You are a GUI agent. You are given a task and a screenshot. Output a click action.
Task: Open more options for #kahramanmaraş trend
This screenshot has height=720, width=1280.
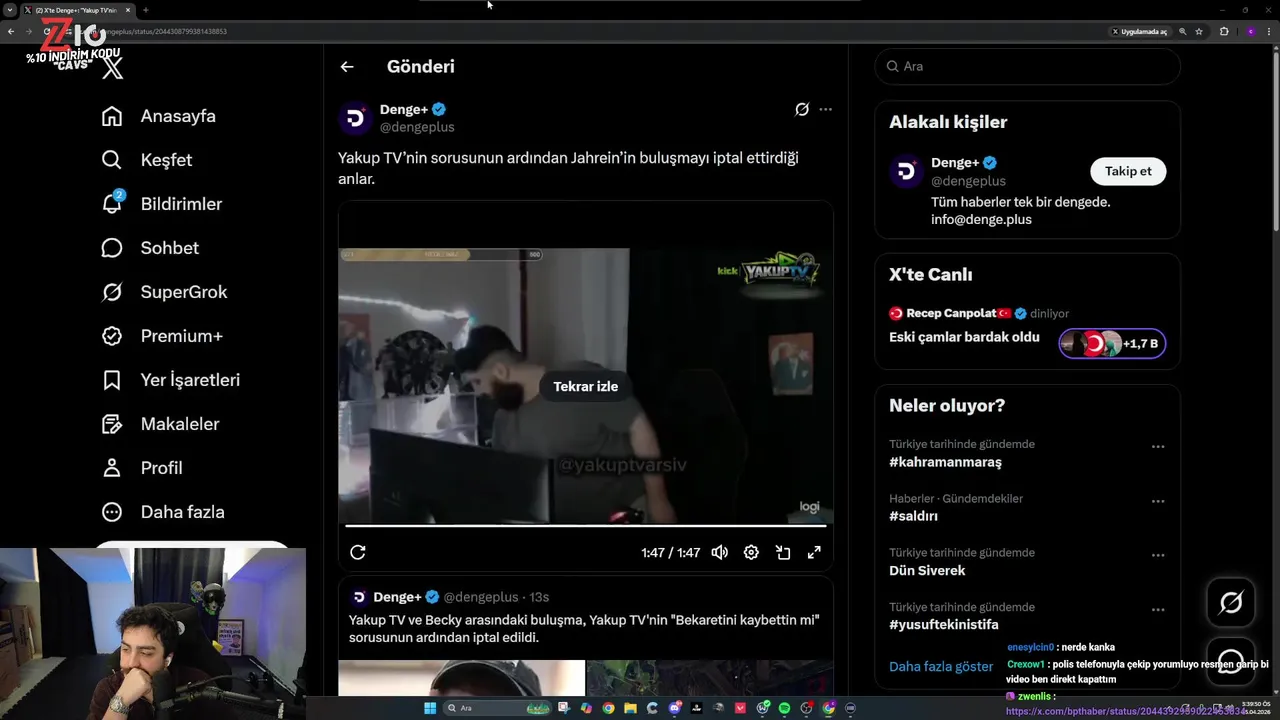1158,447
